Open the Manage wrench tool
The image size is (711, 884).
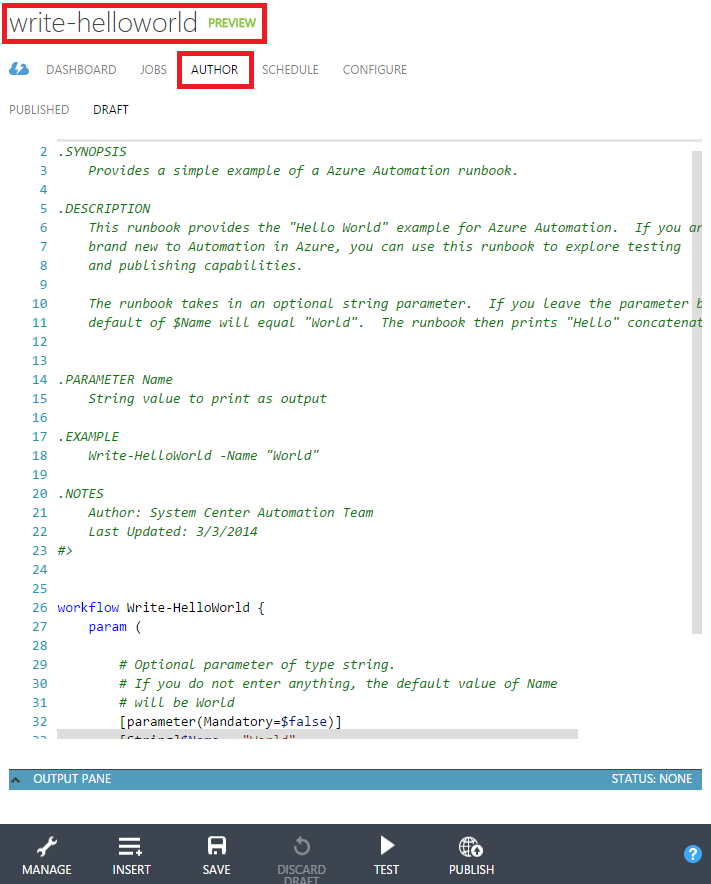tap(47, 846)
